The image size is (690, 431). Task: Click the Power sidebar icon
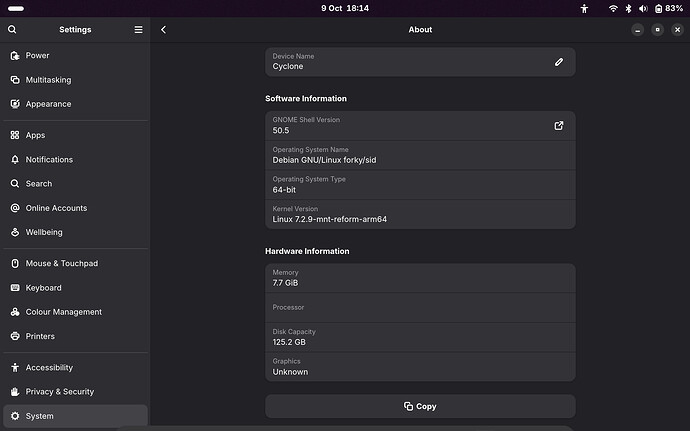[15, 55]
